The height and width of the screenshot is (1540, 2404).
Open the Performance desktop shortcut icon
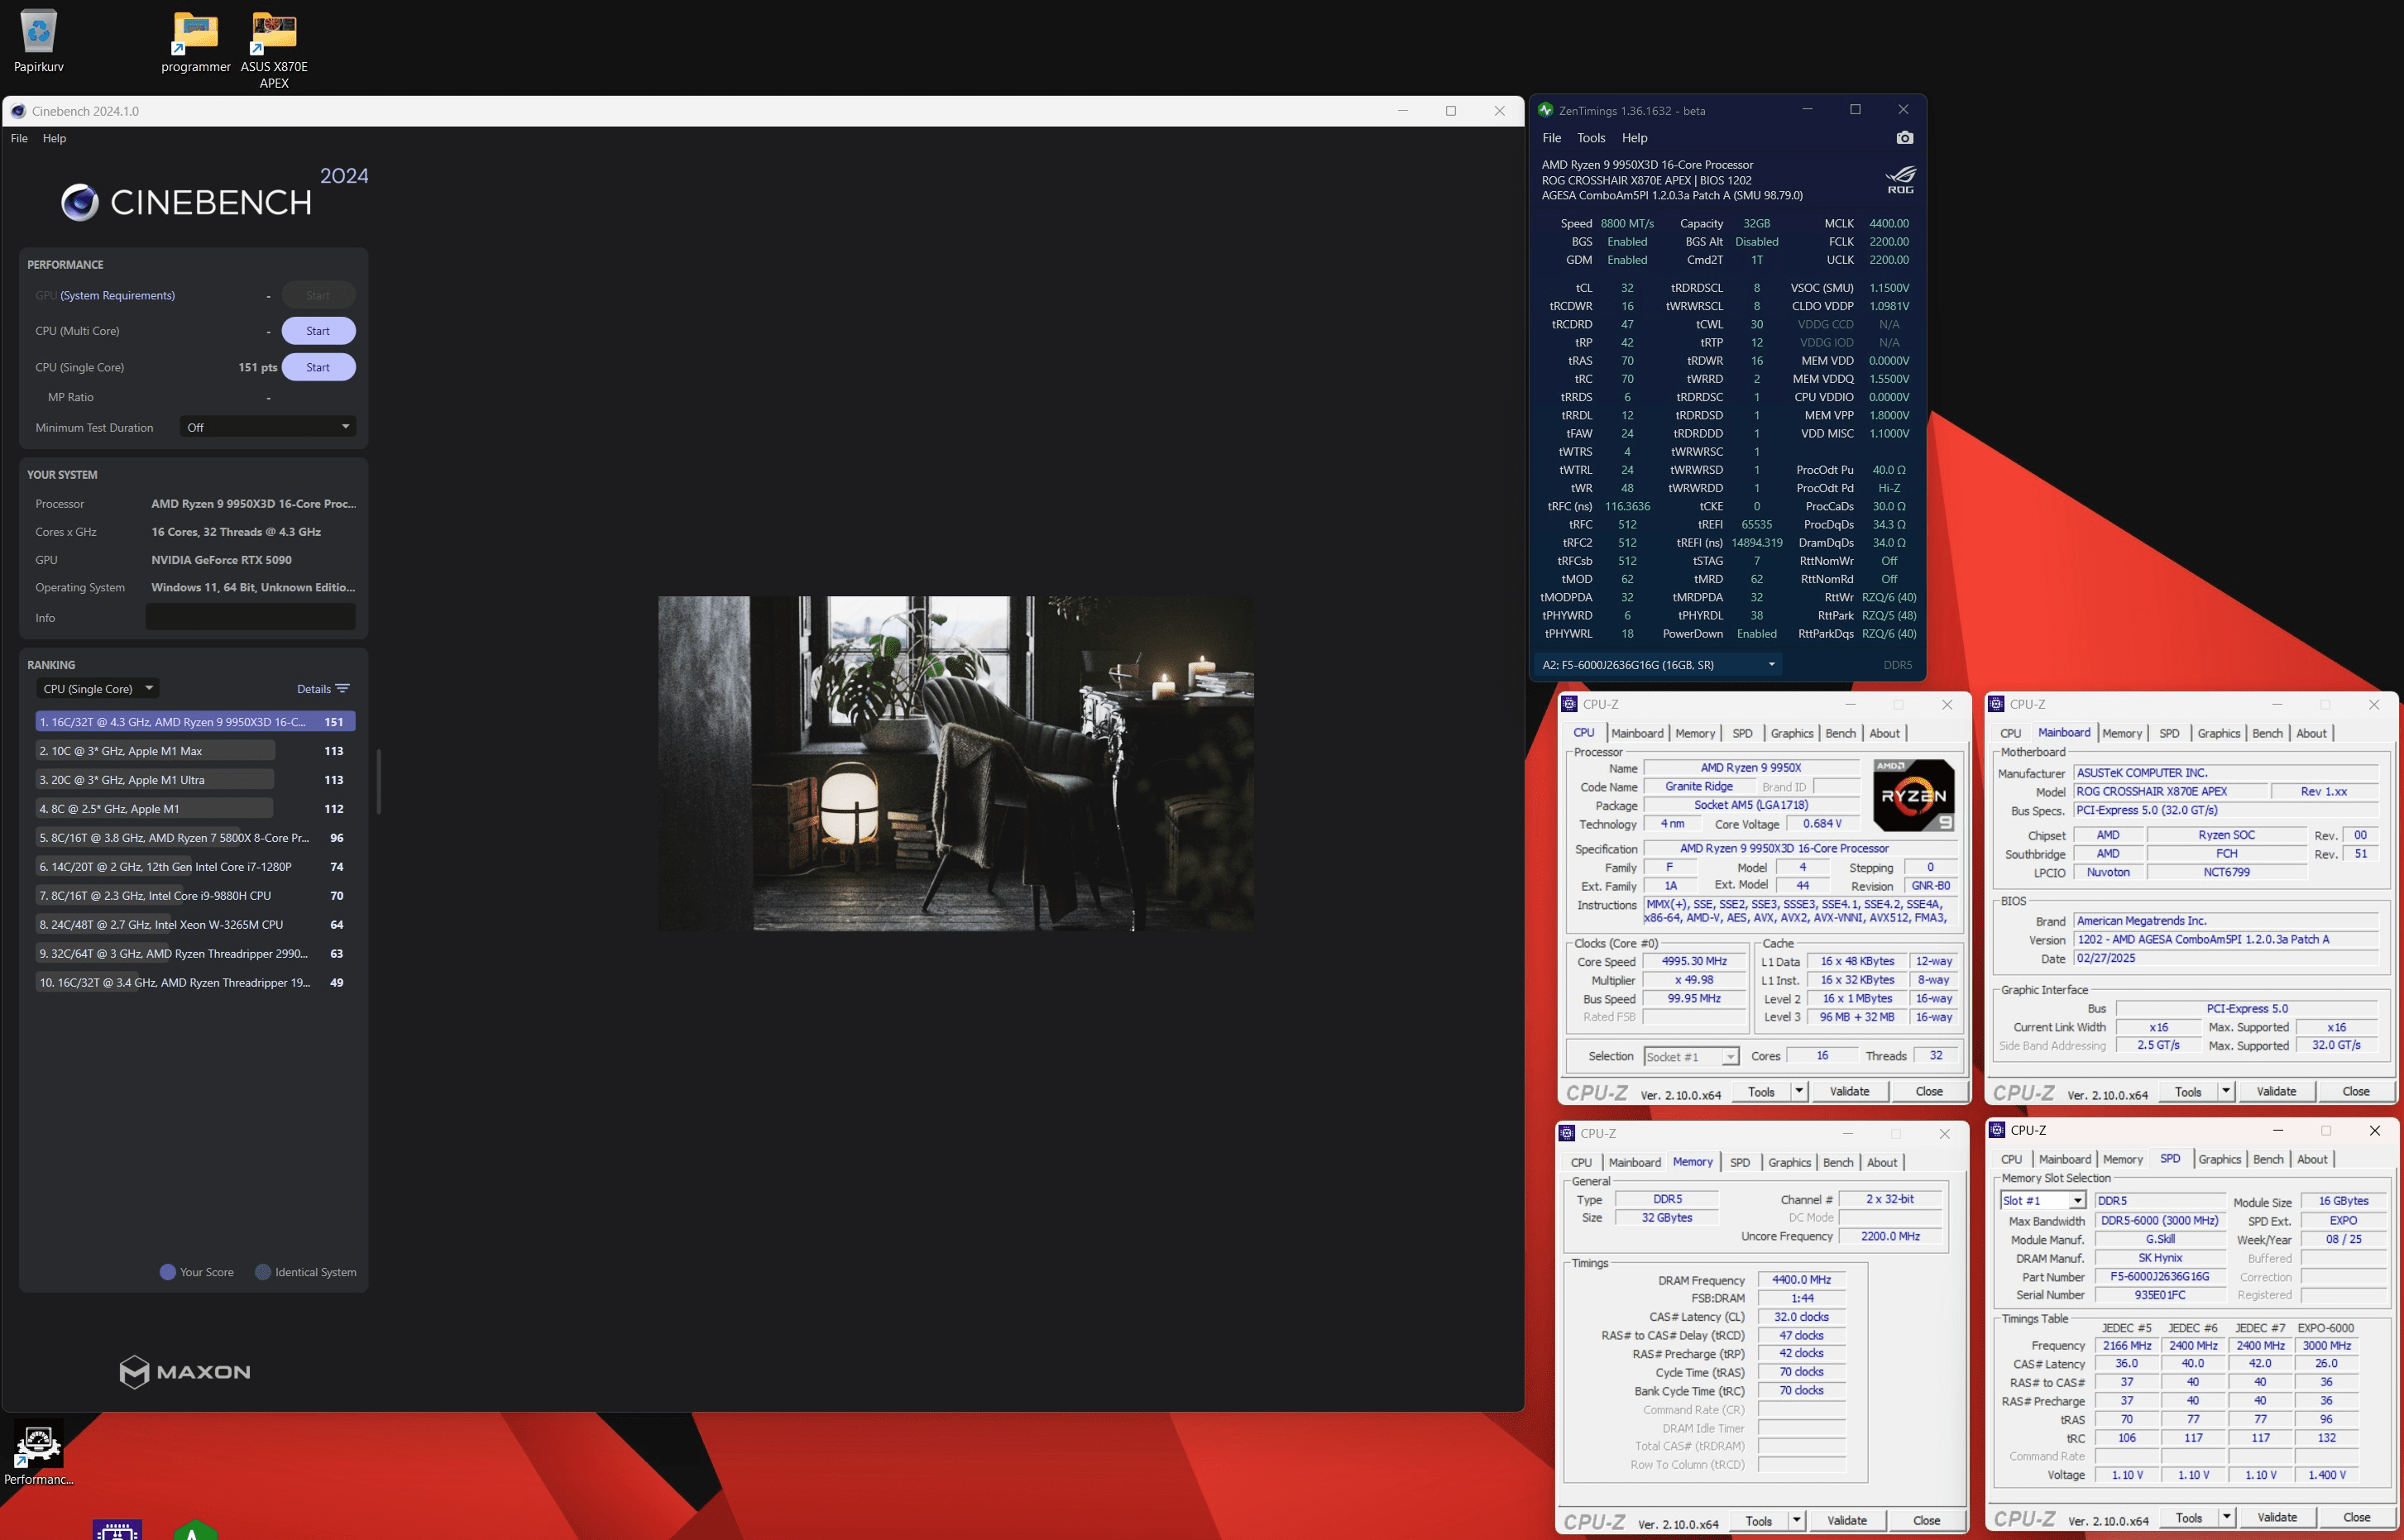[x=38, y=1445]
